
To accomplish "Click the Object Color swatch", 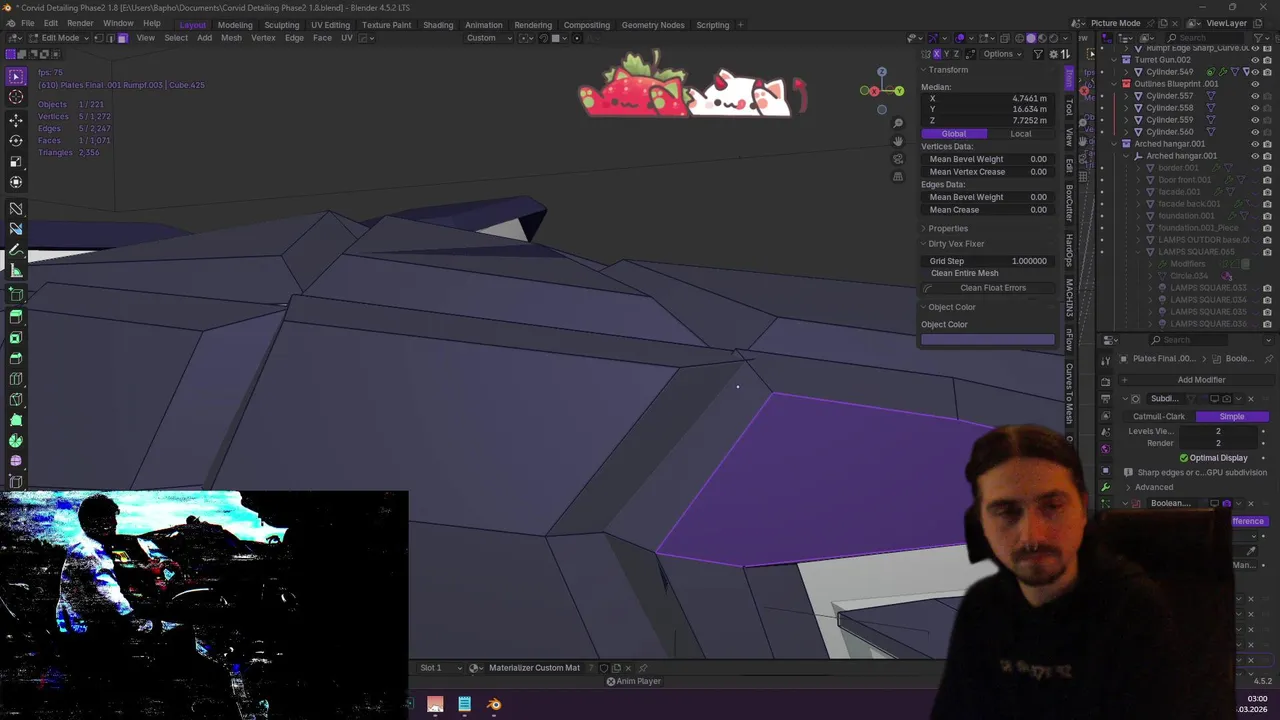I will coord(988,340).
